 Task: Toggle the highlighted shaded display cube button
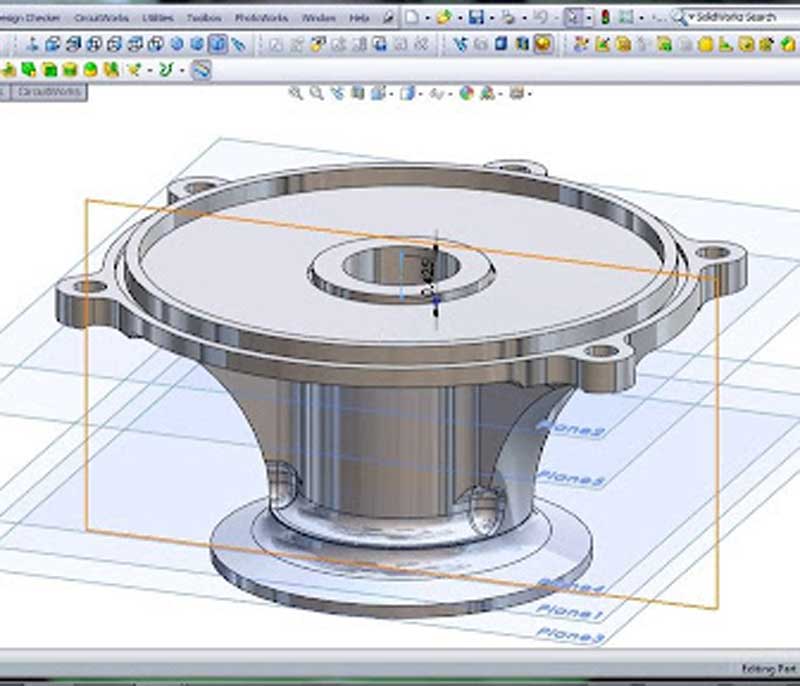(217, 44)
